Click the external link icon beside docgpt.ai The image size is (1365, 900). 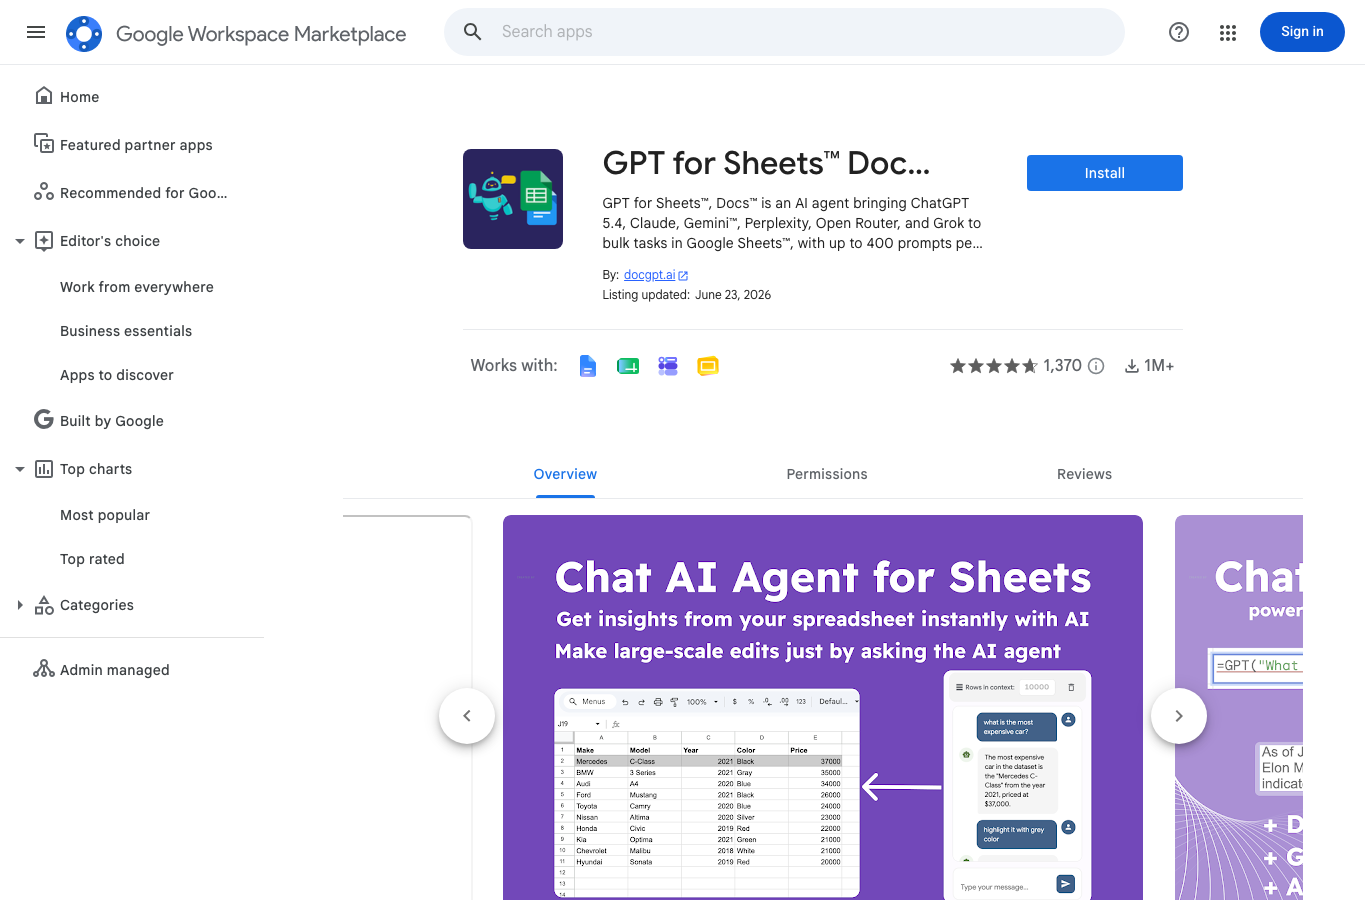pos(683,276)
